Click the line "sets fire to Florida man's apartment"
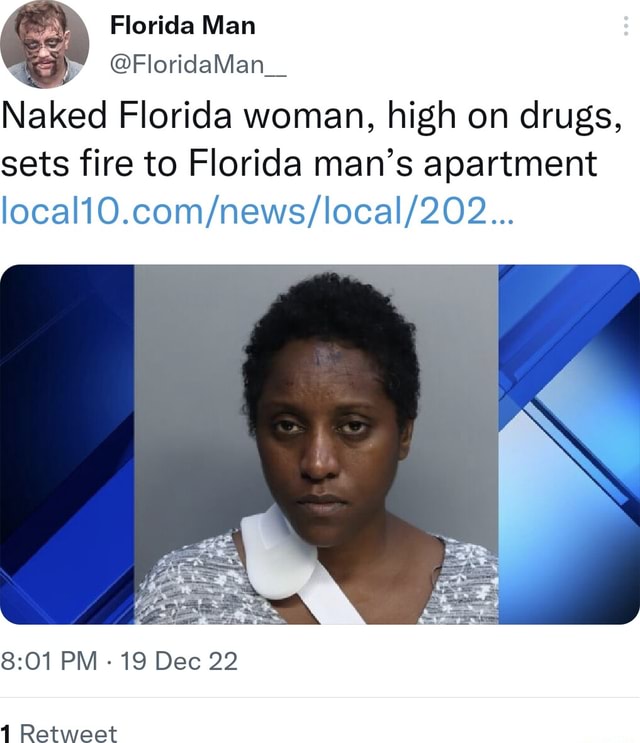The width and height of the screenshot is (640, 743). 298,164
